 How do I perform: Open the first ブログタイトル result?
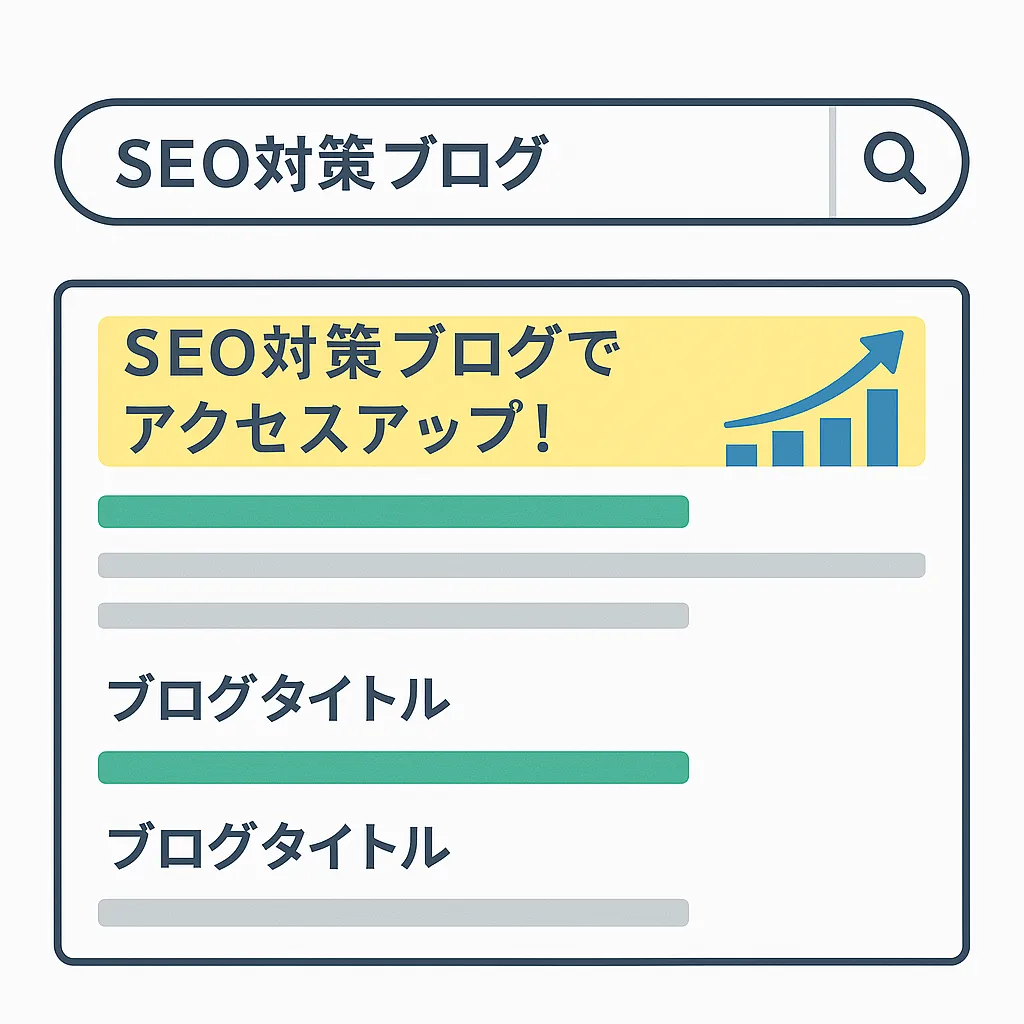point(279,698)
